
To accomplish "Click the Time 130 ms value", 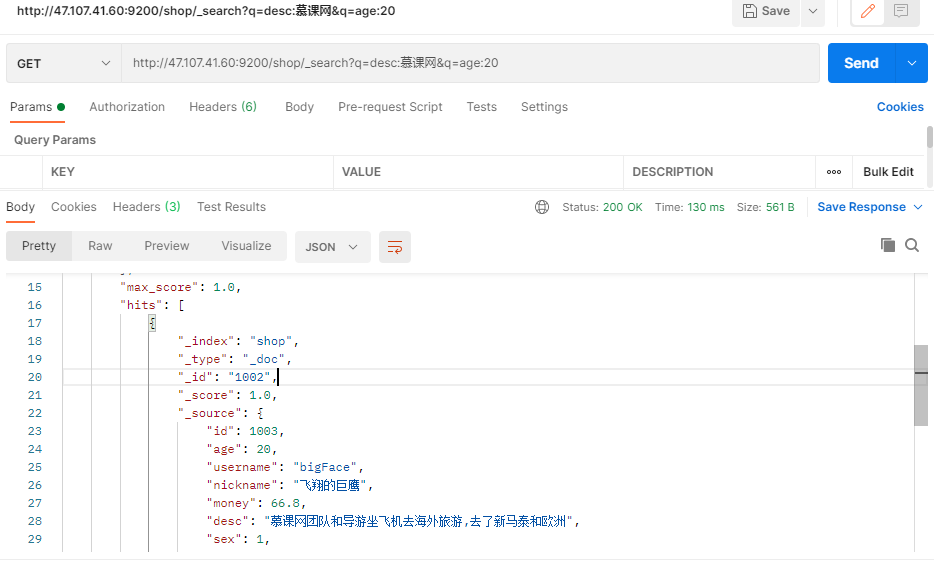I will 706,207.
